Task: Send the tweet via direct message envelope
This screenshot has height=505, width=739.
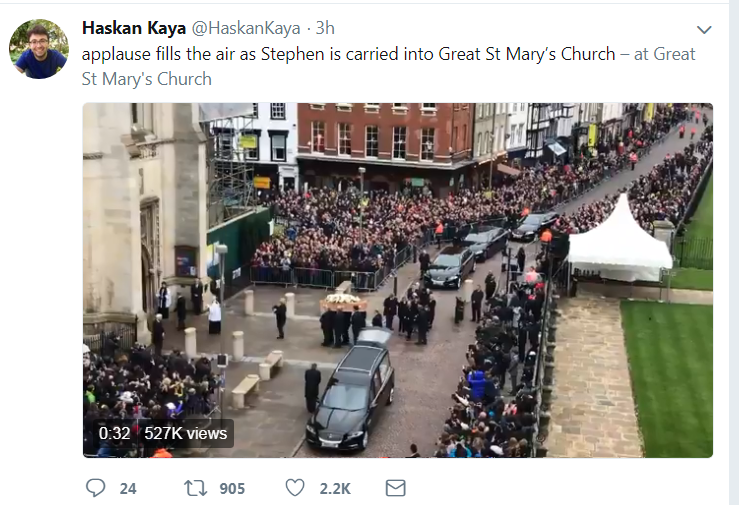Action: click(x=395, y=488)
